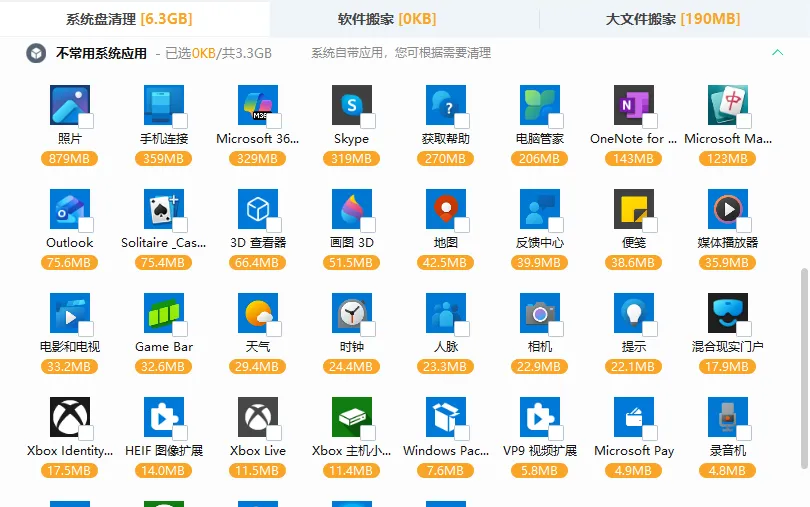
Task: Click the 媒体播放器 app icon
Action: click(728, 209)
